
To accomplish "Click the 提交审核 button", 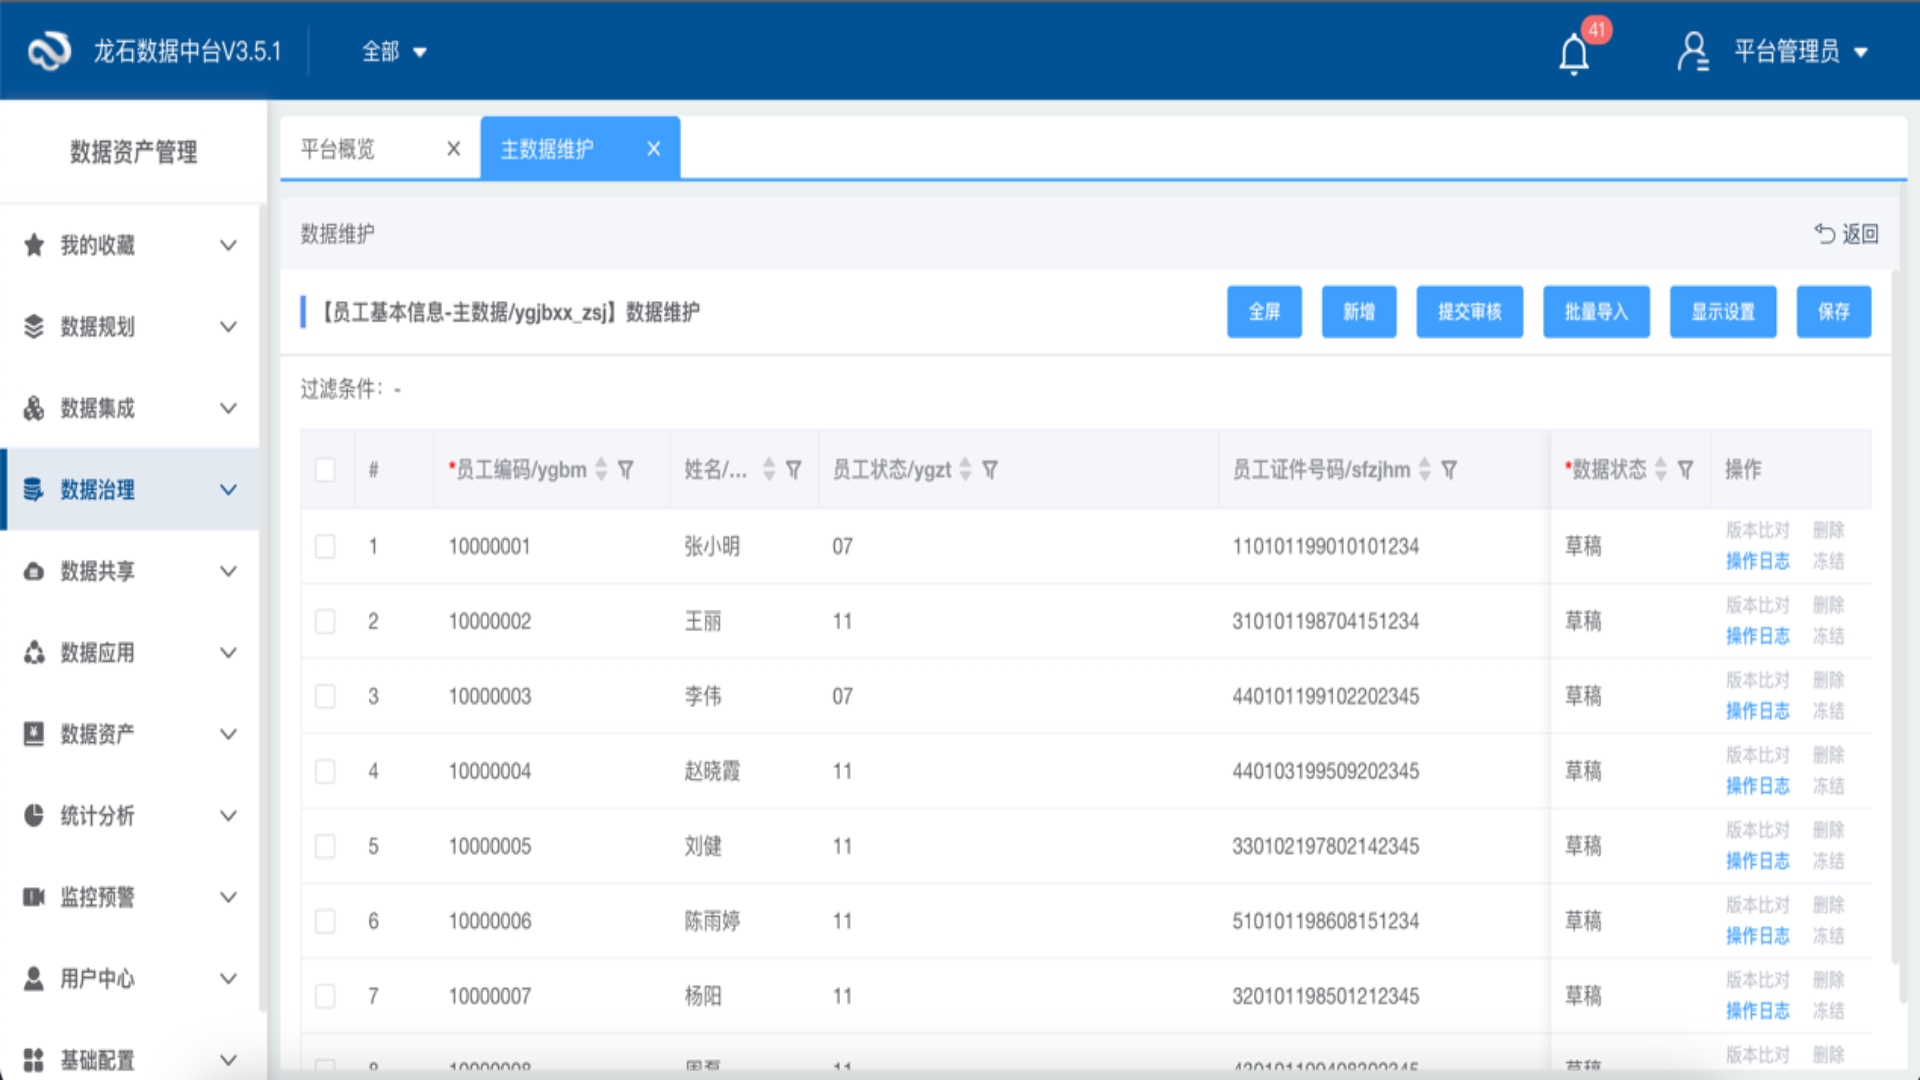I will coord(1469,312).
